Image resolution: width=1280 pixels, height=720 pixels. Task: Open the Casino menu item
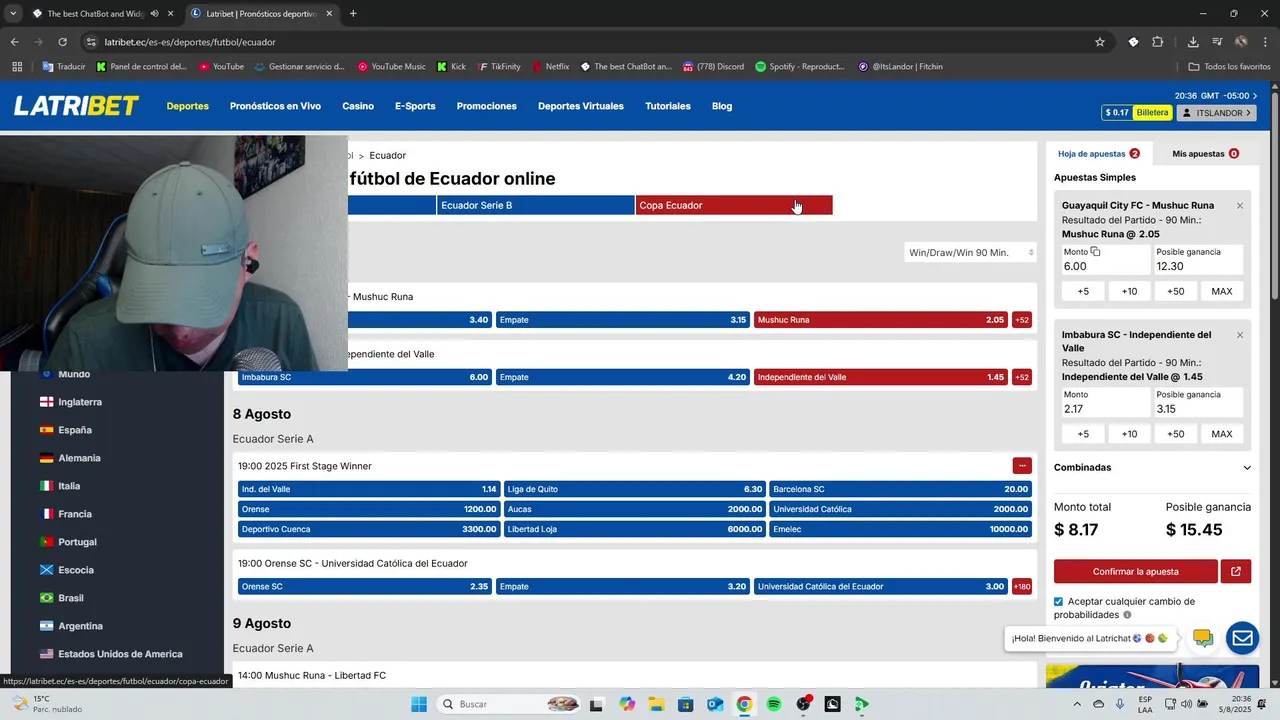click(x=358, y=106)
